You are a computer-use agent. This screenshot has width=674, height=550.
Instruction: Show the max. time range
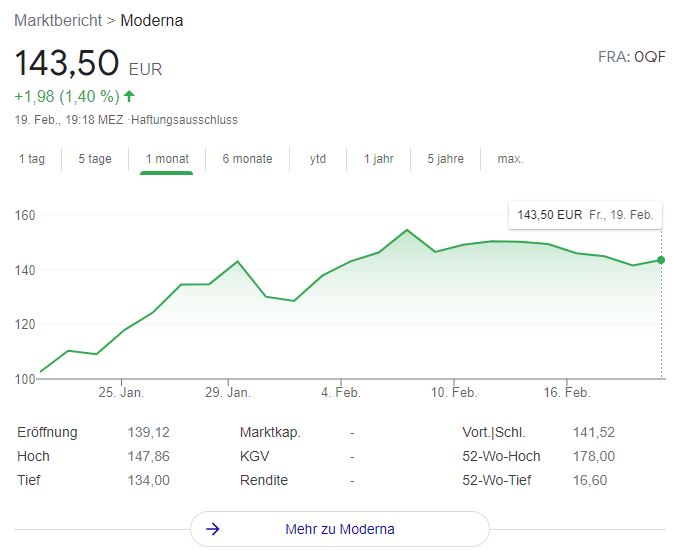point(510,159)
